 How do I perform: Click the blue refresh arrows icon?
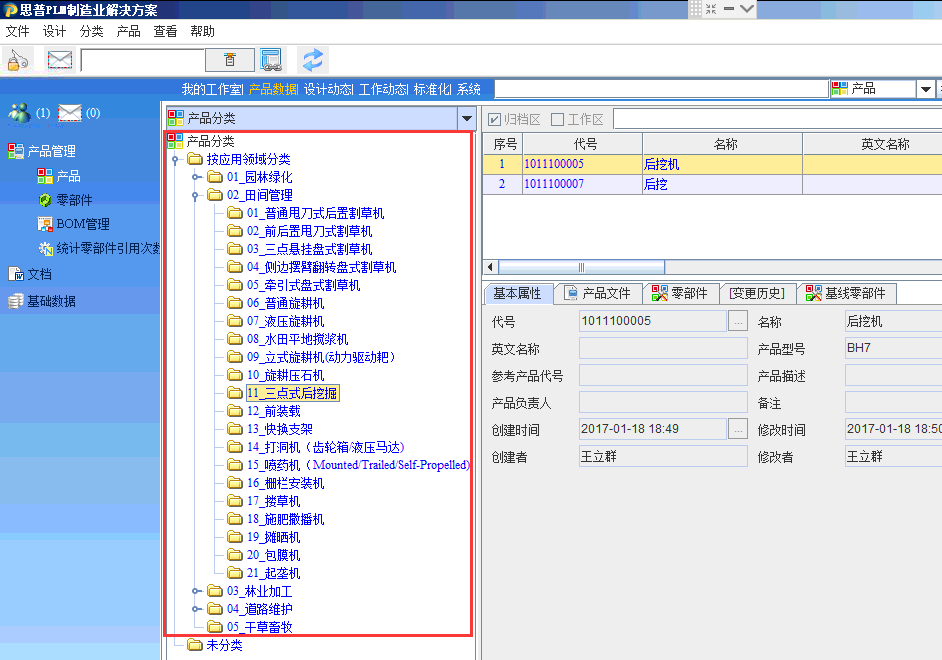[312, 60]
